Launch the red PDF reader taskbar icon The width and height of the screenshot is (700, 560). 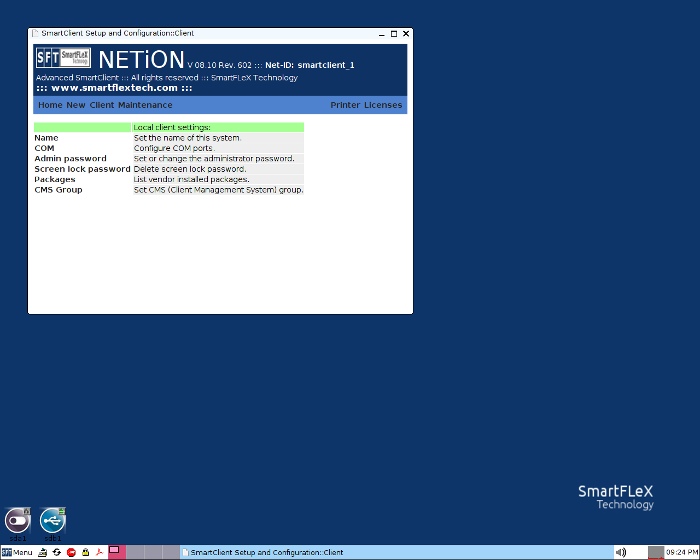(99, 552)
